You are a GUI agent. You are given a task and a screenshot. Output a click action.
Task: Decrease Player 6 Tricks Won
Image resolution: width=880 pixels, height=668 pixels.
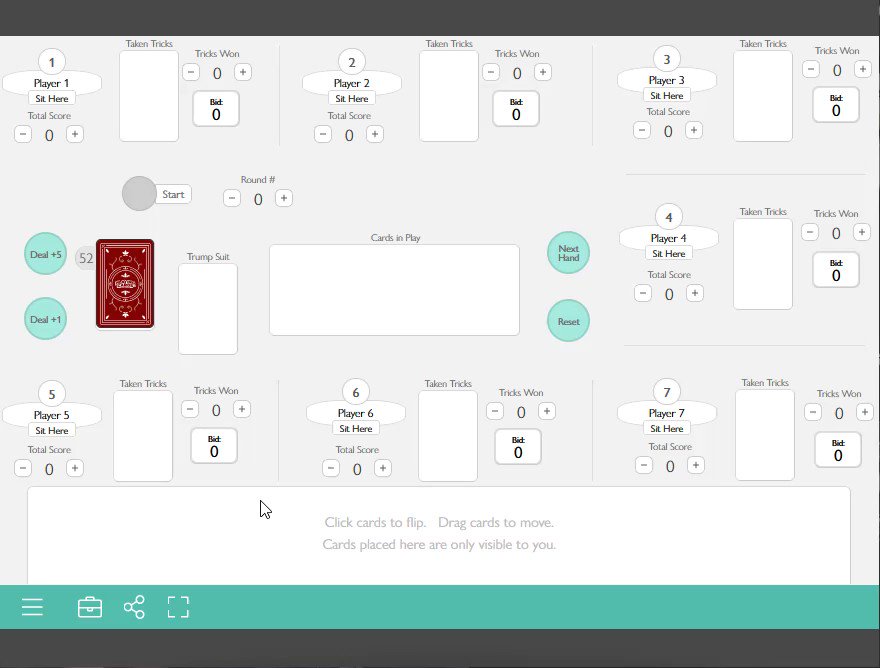coord(495,411)
